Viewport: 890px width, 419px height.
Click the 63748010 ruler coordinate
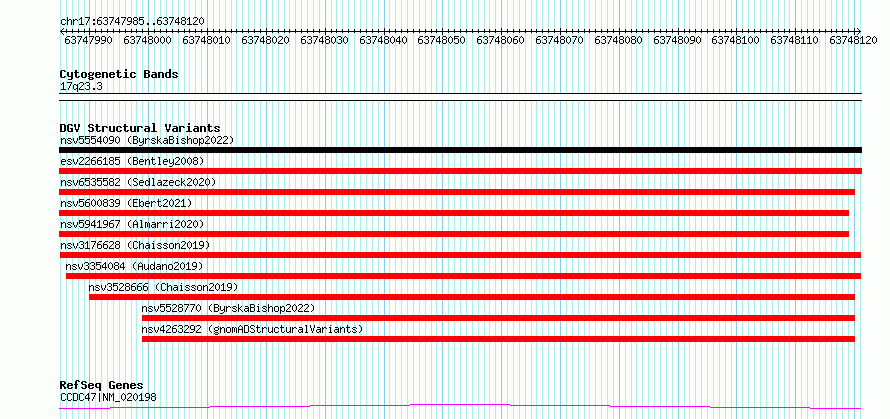click(206, 40)
